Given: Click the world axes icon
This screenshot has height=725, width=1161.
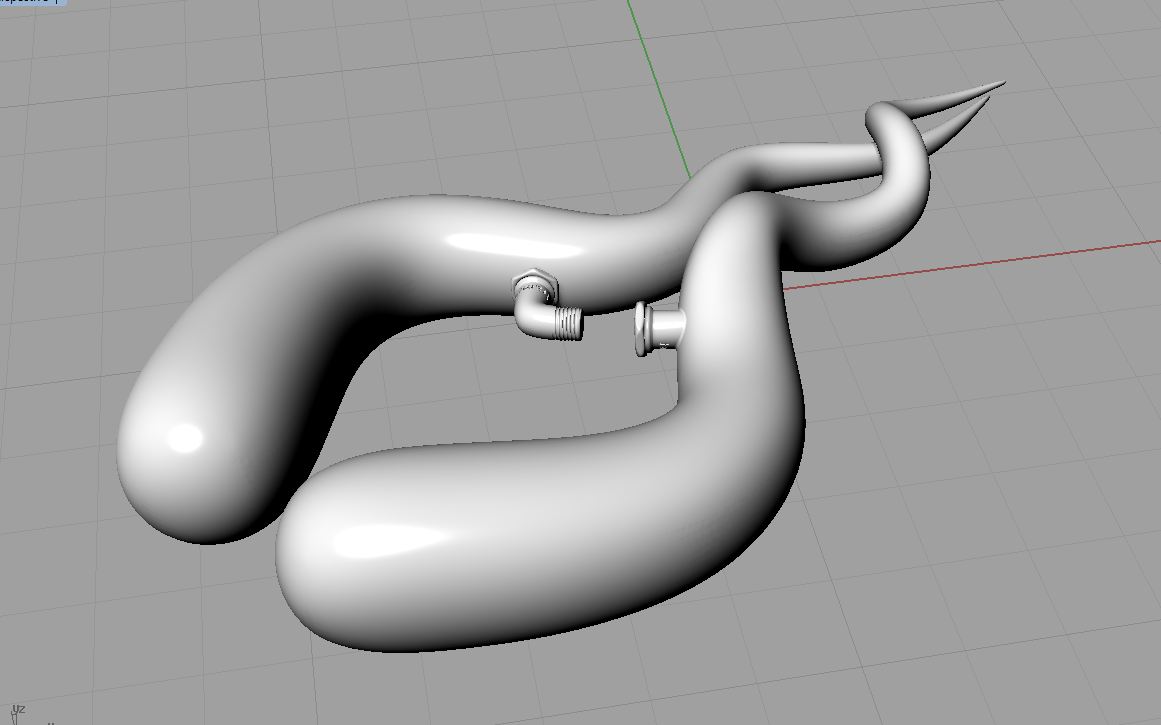Looking at the screenshot, I should coord(16,715).
